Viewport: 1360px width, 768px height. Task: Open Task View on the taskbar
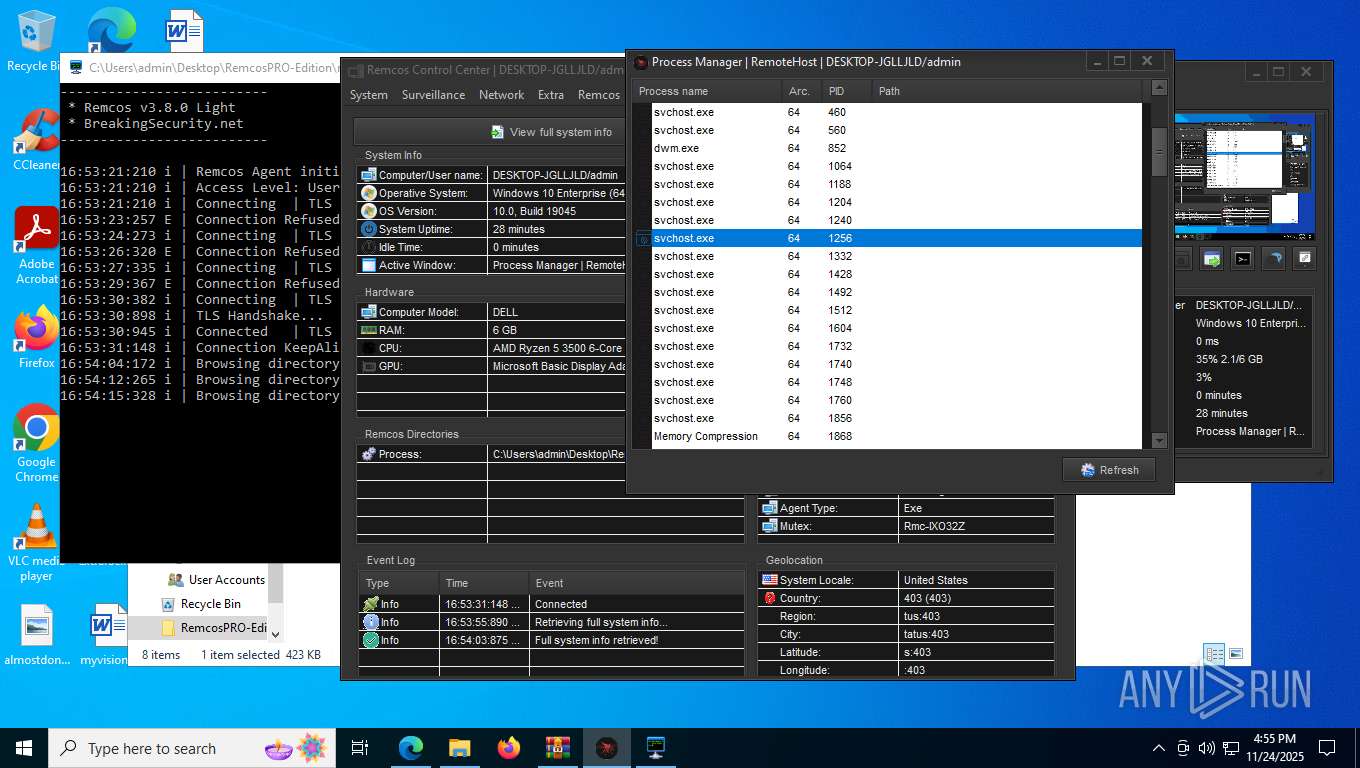(360, 747)
